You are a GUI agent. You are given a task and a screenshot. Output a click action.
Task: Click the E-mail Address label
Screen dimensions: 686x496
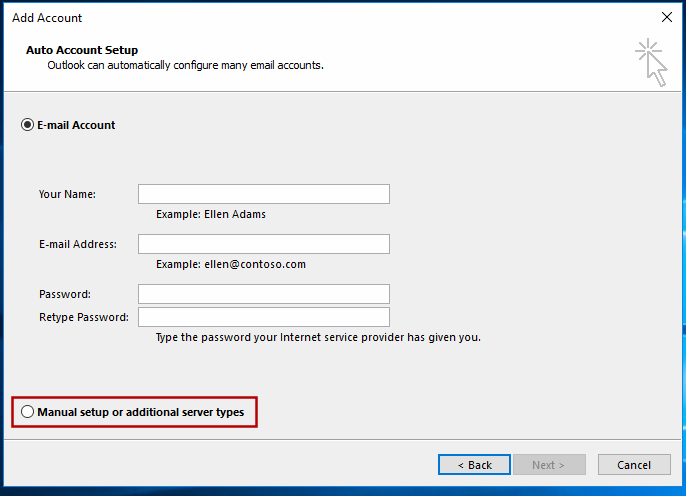(78, 244)
